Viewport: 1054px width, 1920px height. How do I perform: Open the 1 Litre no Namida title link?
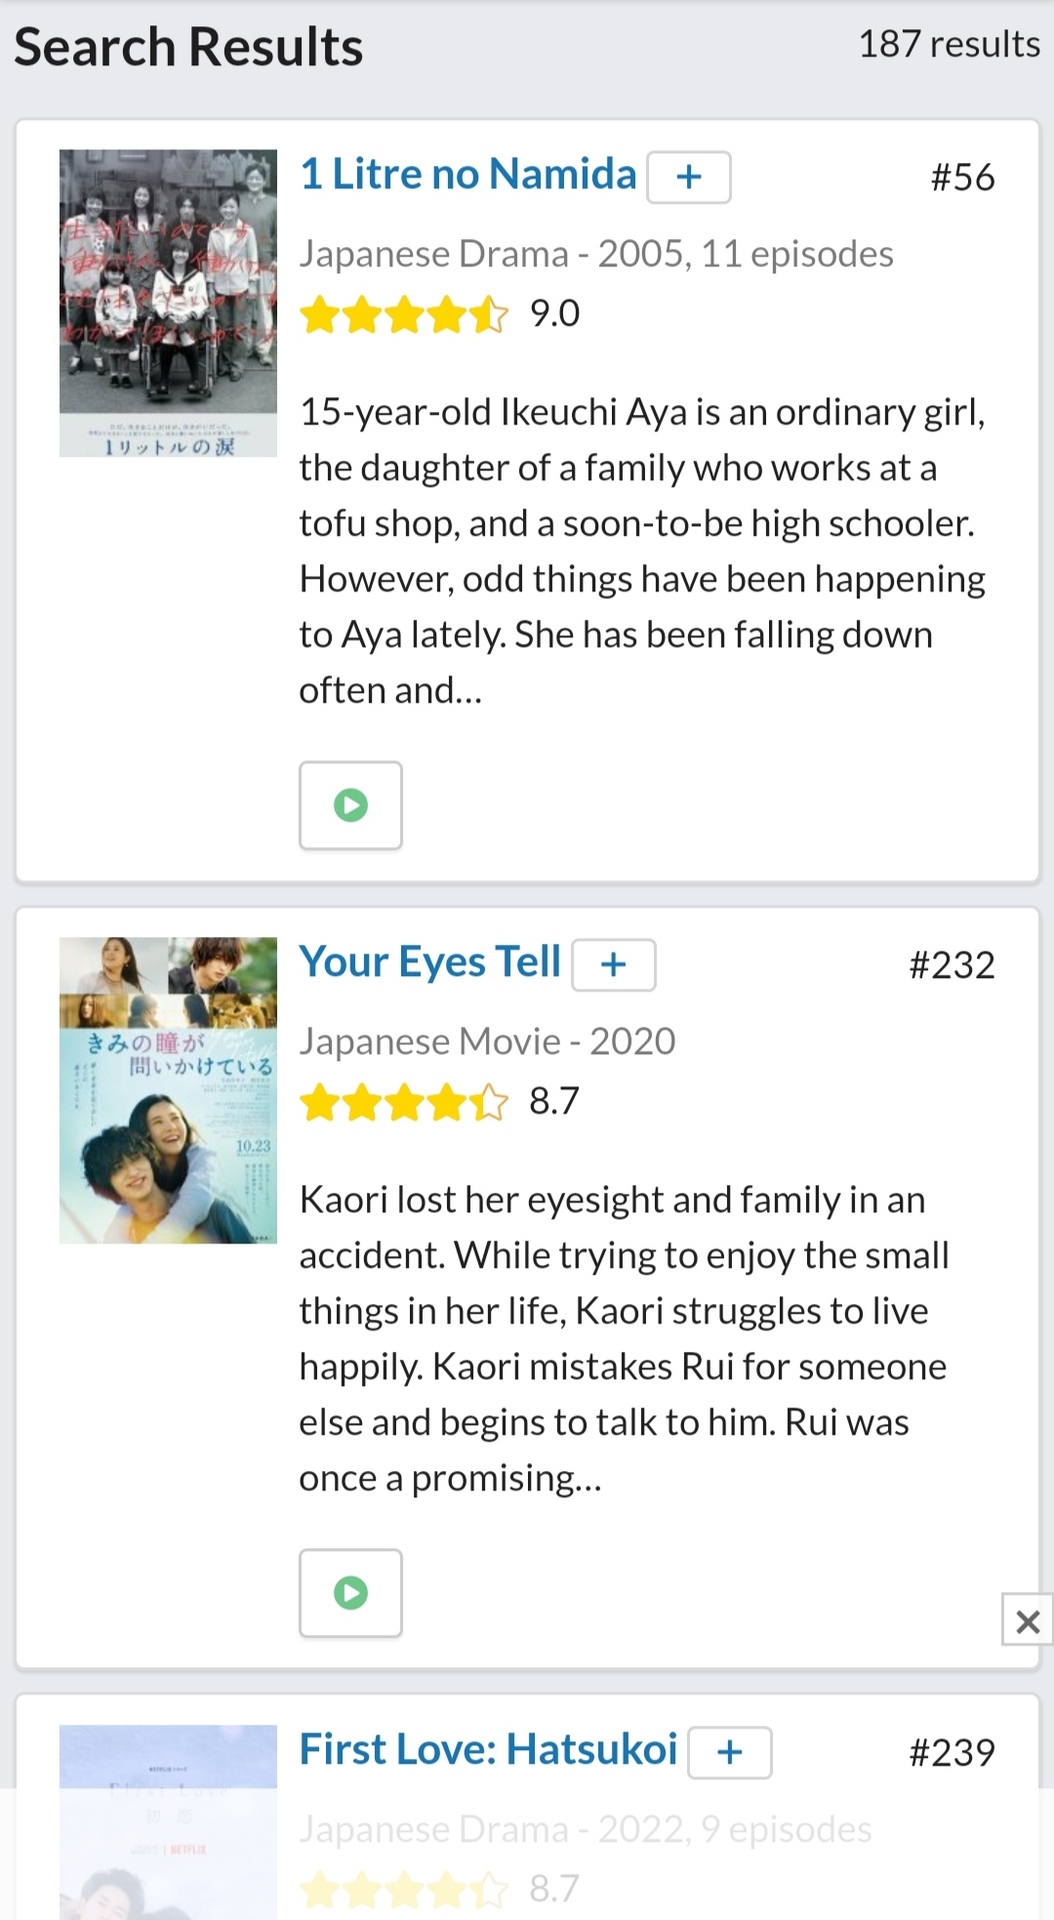click(x=468, y=175)
